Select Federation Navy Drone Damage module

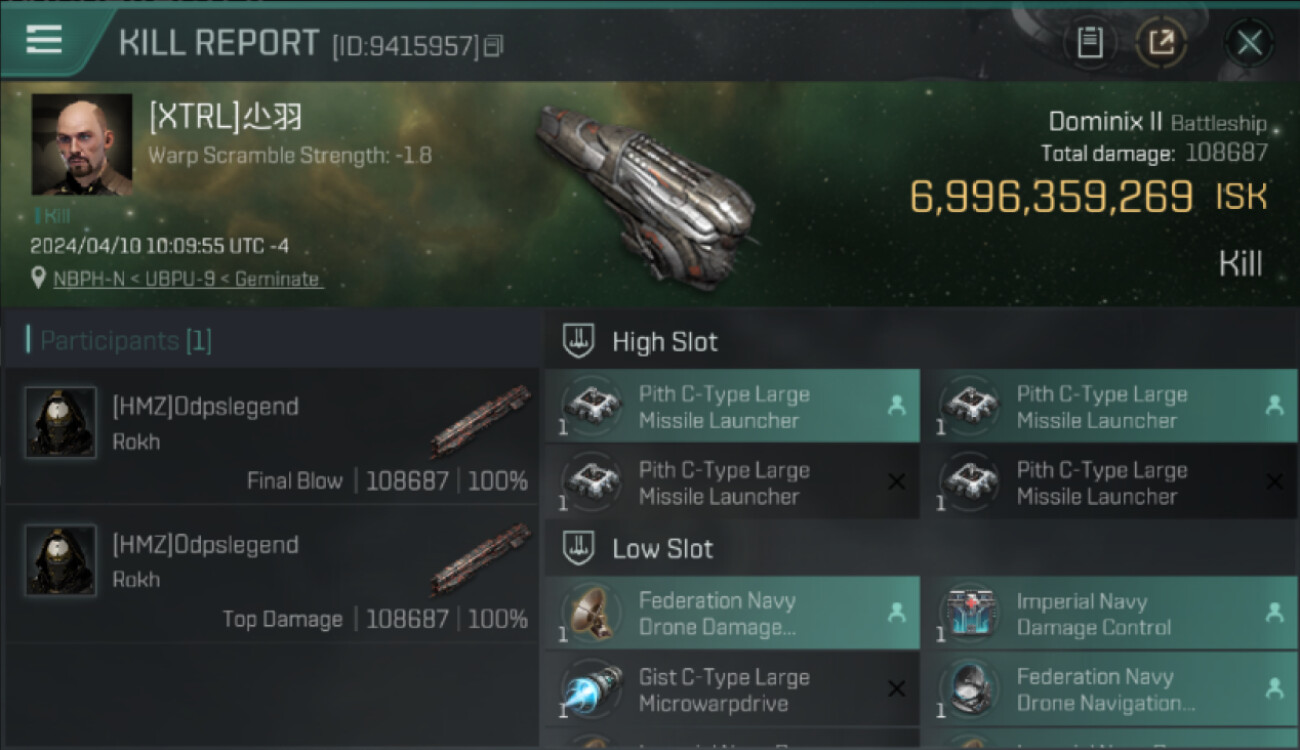pos(732,613)
